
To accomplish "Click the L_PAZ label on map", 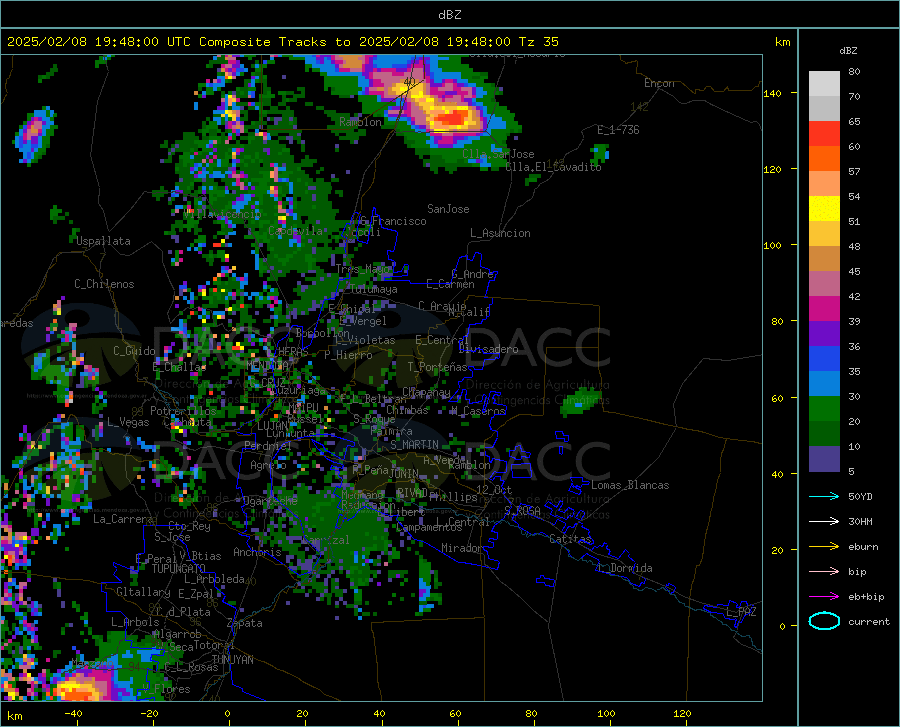I will (x=741, y=612).
